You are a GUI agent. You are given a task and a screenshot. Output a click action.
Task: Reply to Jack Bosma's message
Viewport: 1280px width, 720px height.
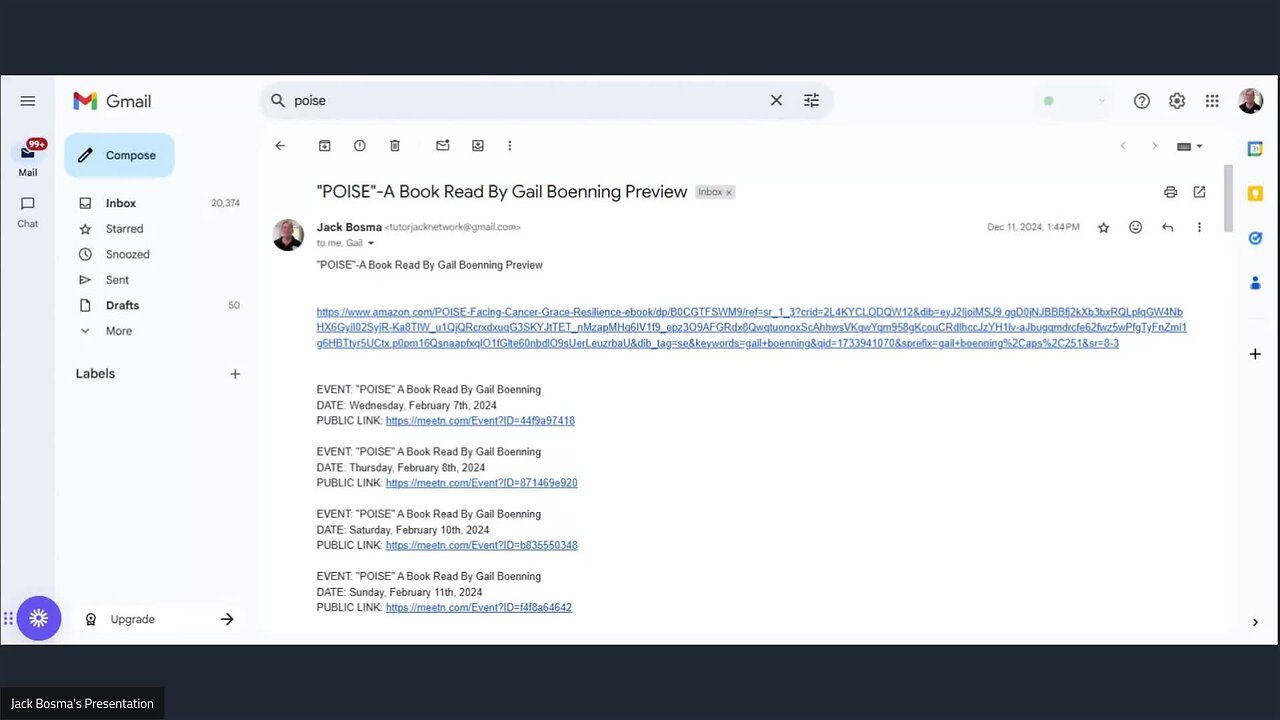pyautogui.click(x=1167, y=228)
